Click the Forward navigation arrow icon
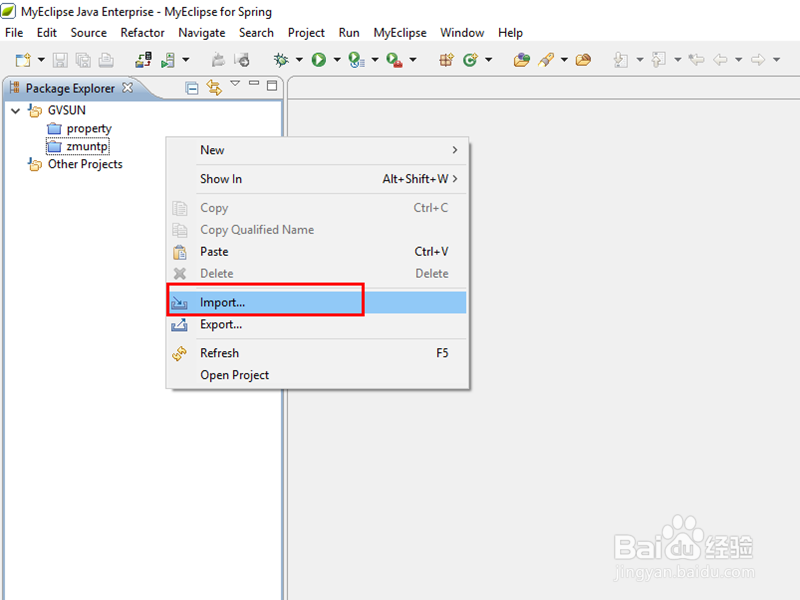This screenshot has width=800, height=600. pyautogui.click(x=758, y=60)
